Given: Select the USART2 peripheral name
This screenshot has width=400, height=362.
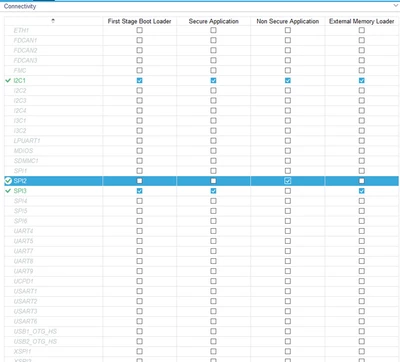Looking at the screenshot, I should coord(25,301).
